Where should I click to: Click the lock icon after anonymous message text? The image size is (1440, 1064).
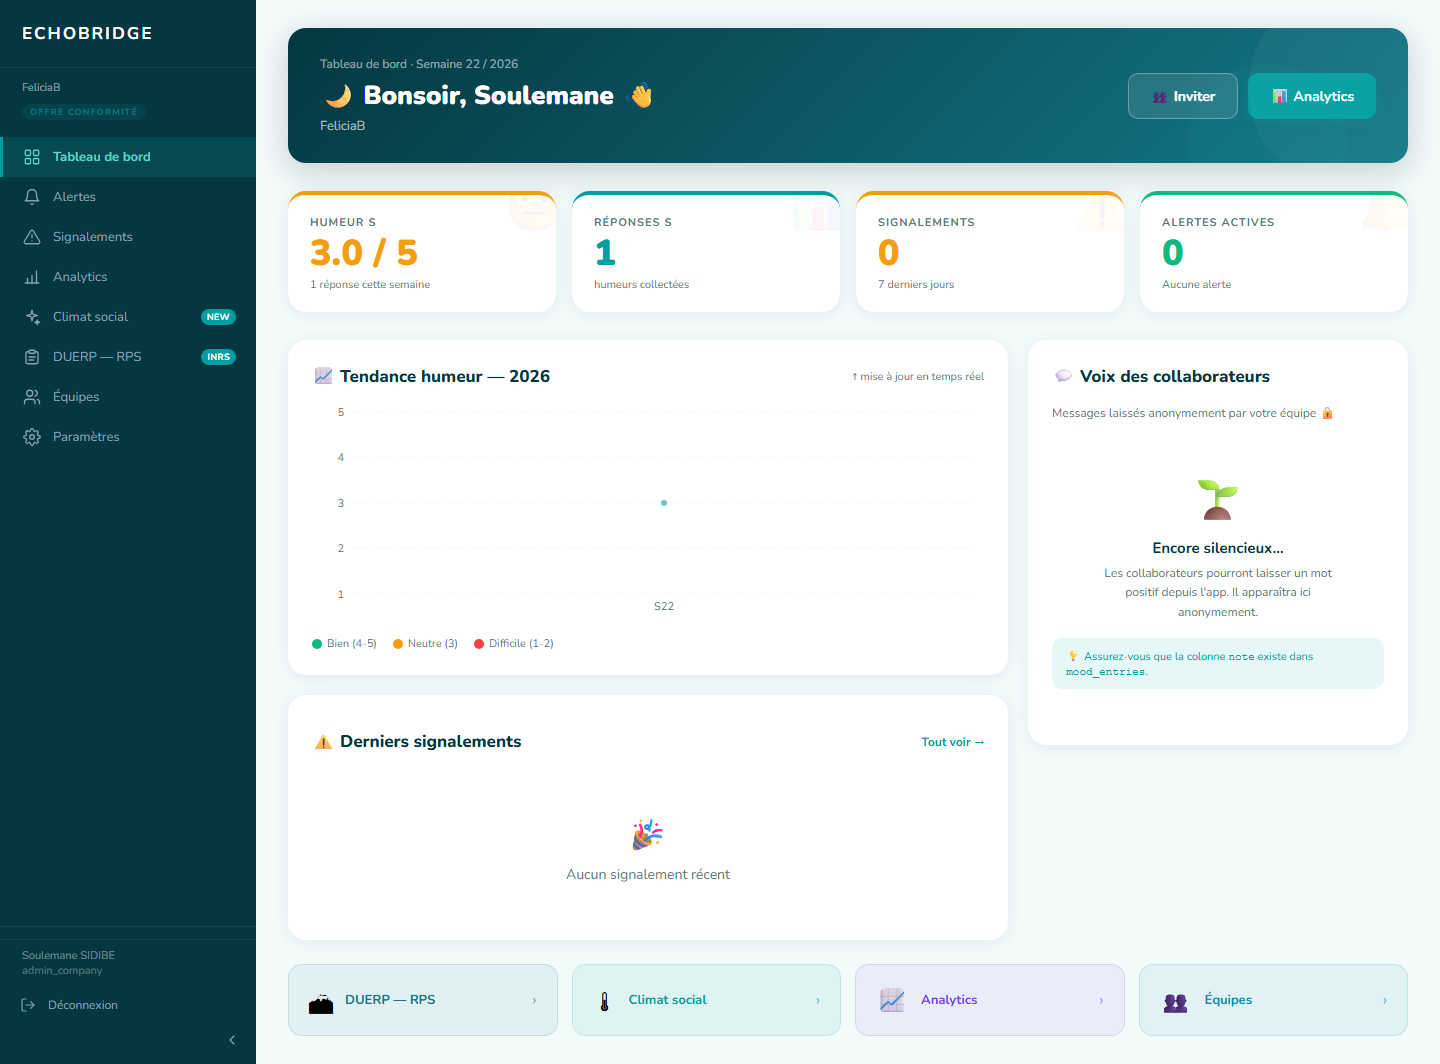(1328, 413)
